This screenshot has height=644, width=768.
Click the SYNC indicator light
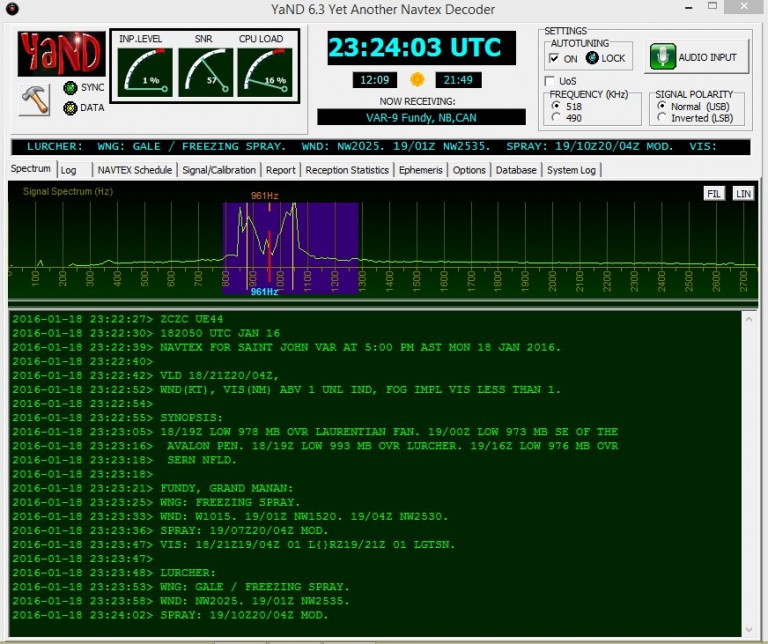pos(70,88)
